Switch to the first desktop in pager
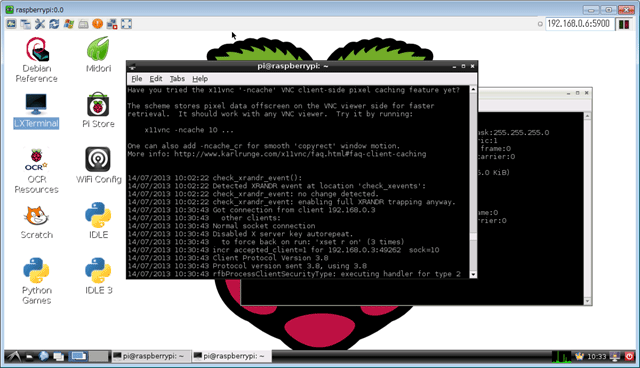 78,356
